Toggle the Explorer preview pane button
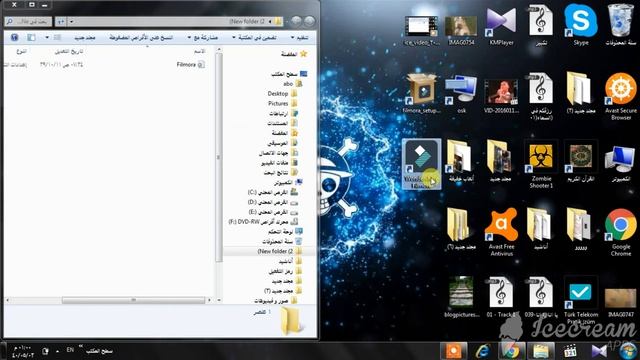The image size is (640, 360). [x=31, y=38]
